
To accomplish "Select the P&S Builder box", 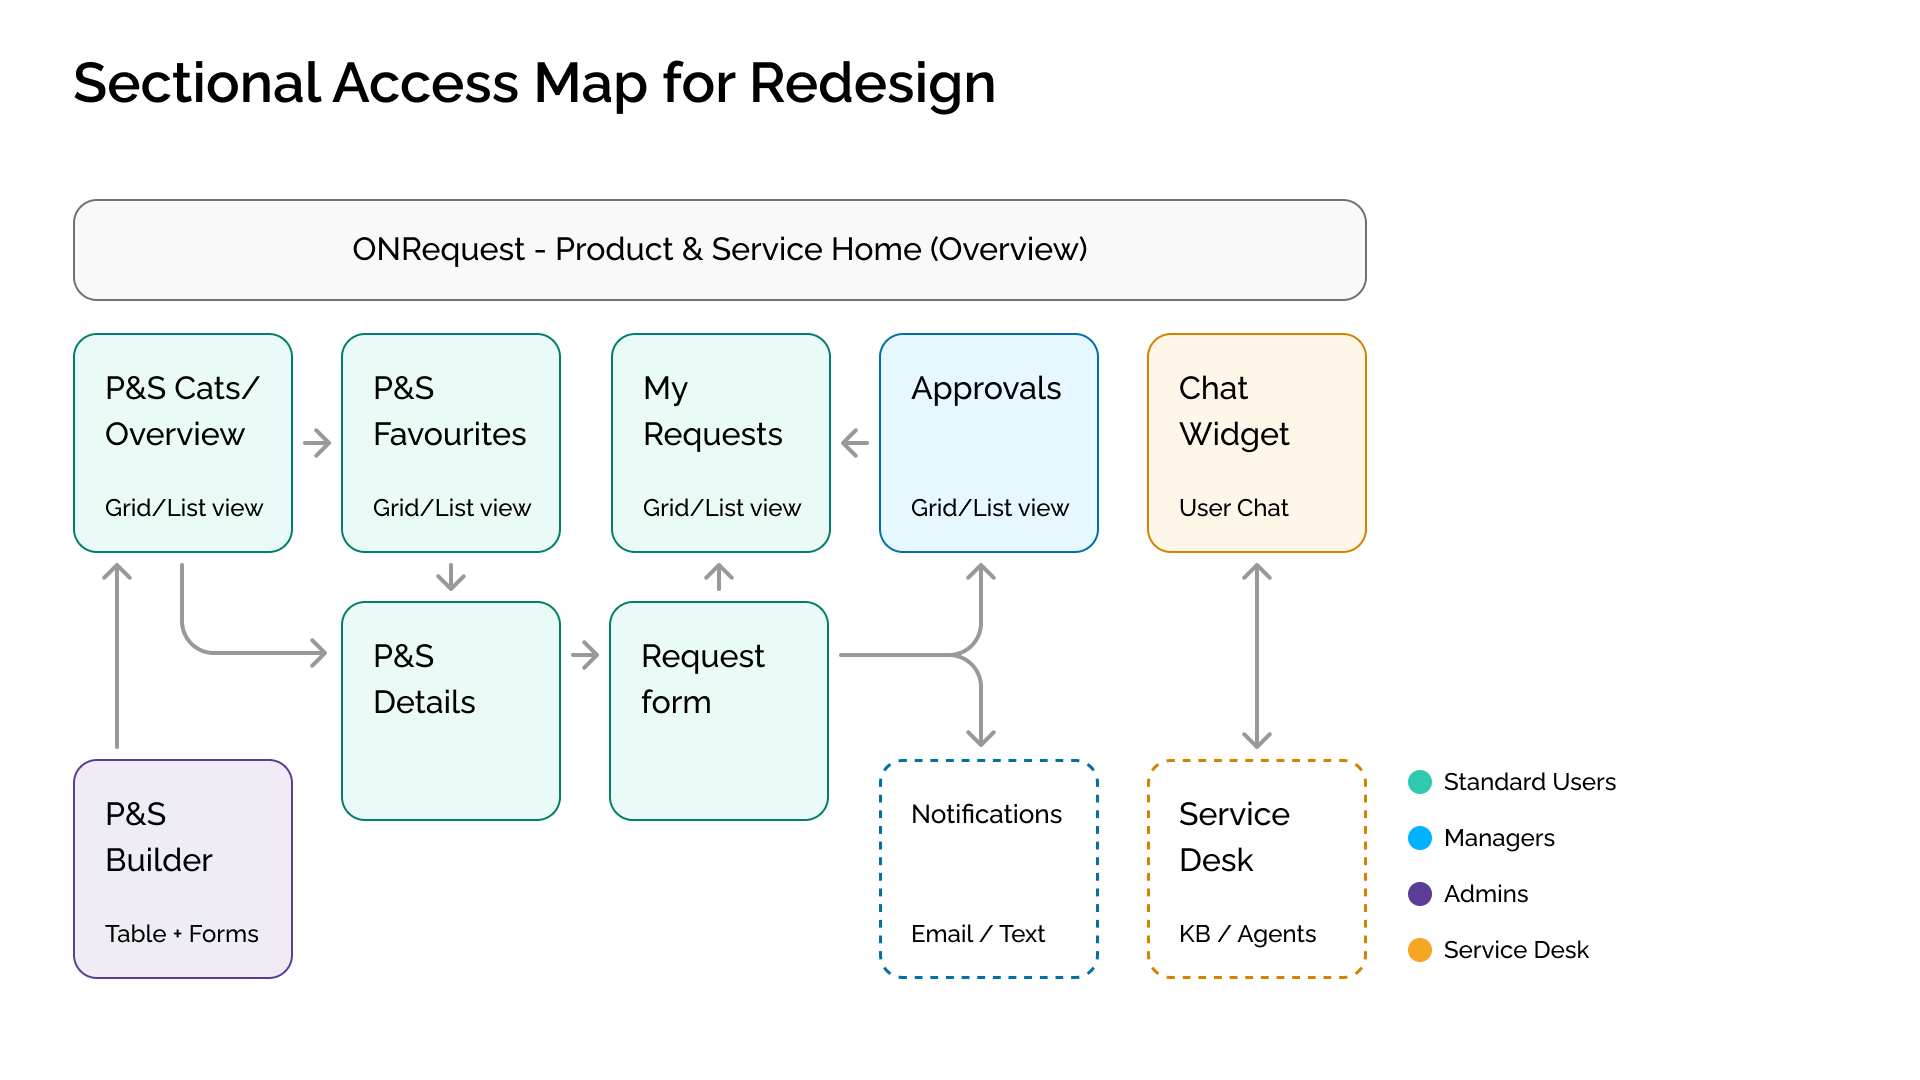I will 183,869.
